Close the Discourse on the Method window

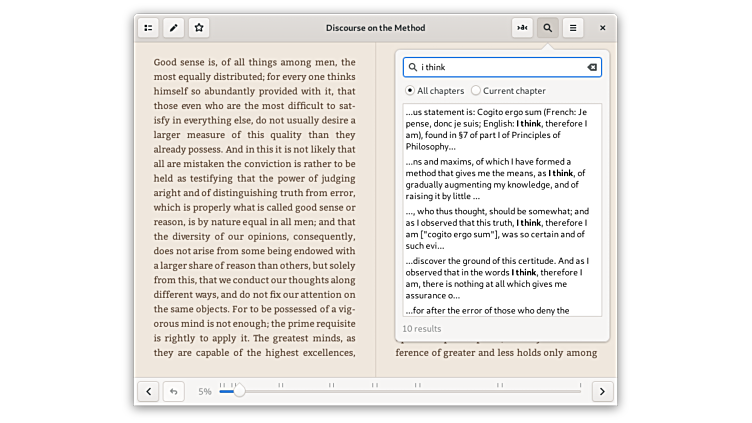602,28
